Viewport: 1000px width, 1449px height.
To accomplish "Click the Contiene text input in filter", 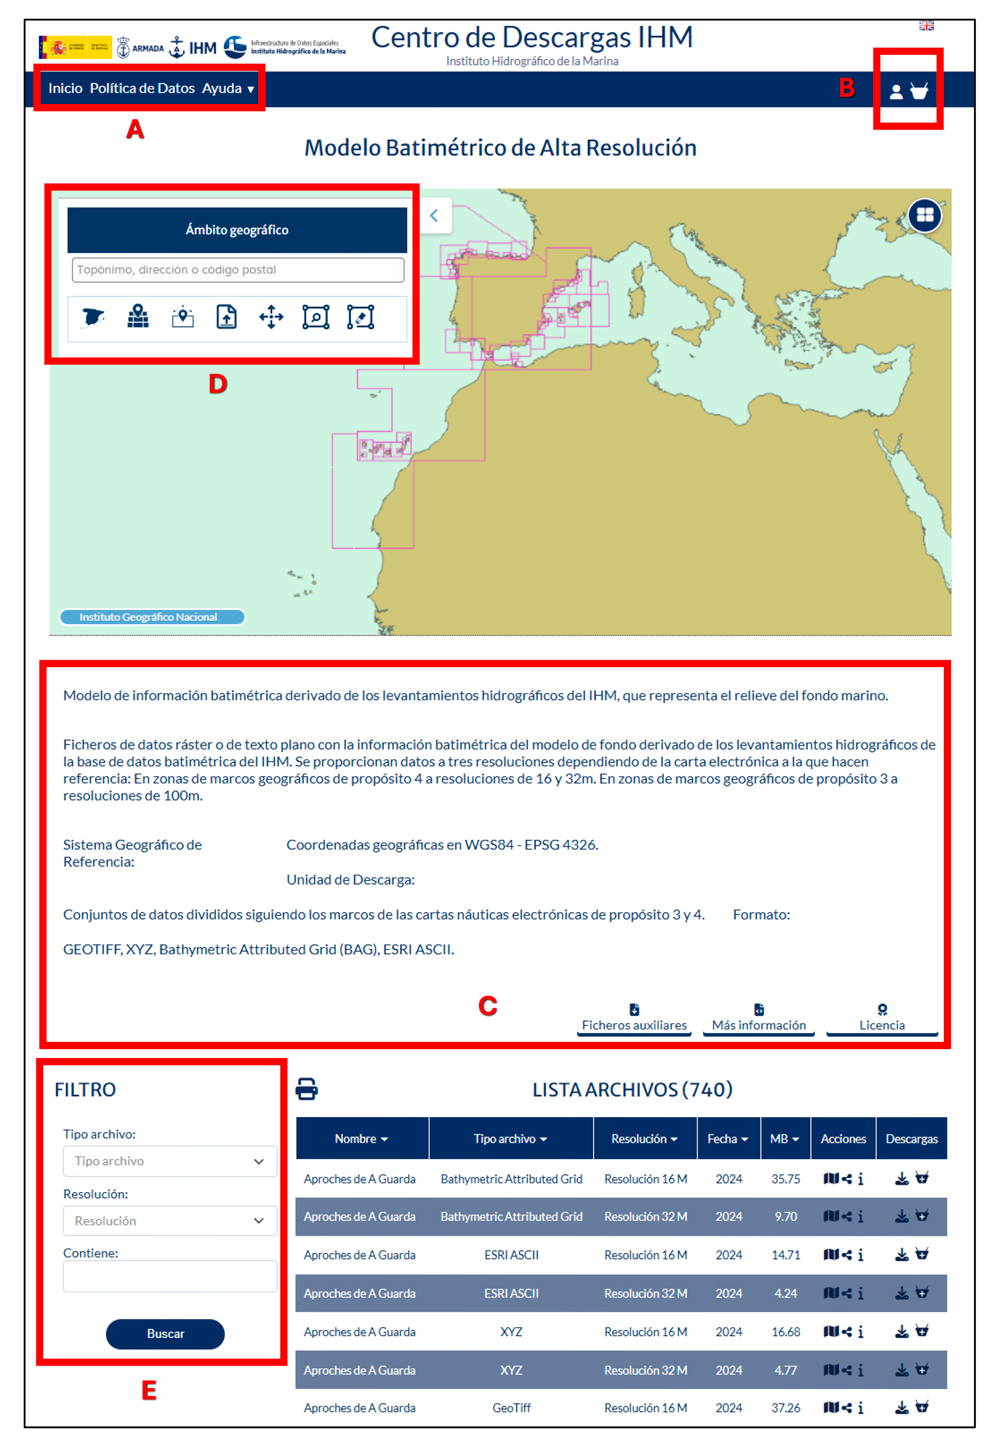I will [x=170, y=1276].
